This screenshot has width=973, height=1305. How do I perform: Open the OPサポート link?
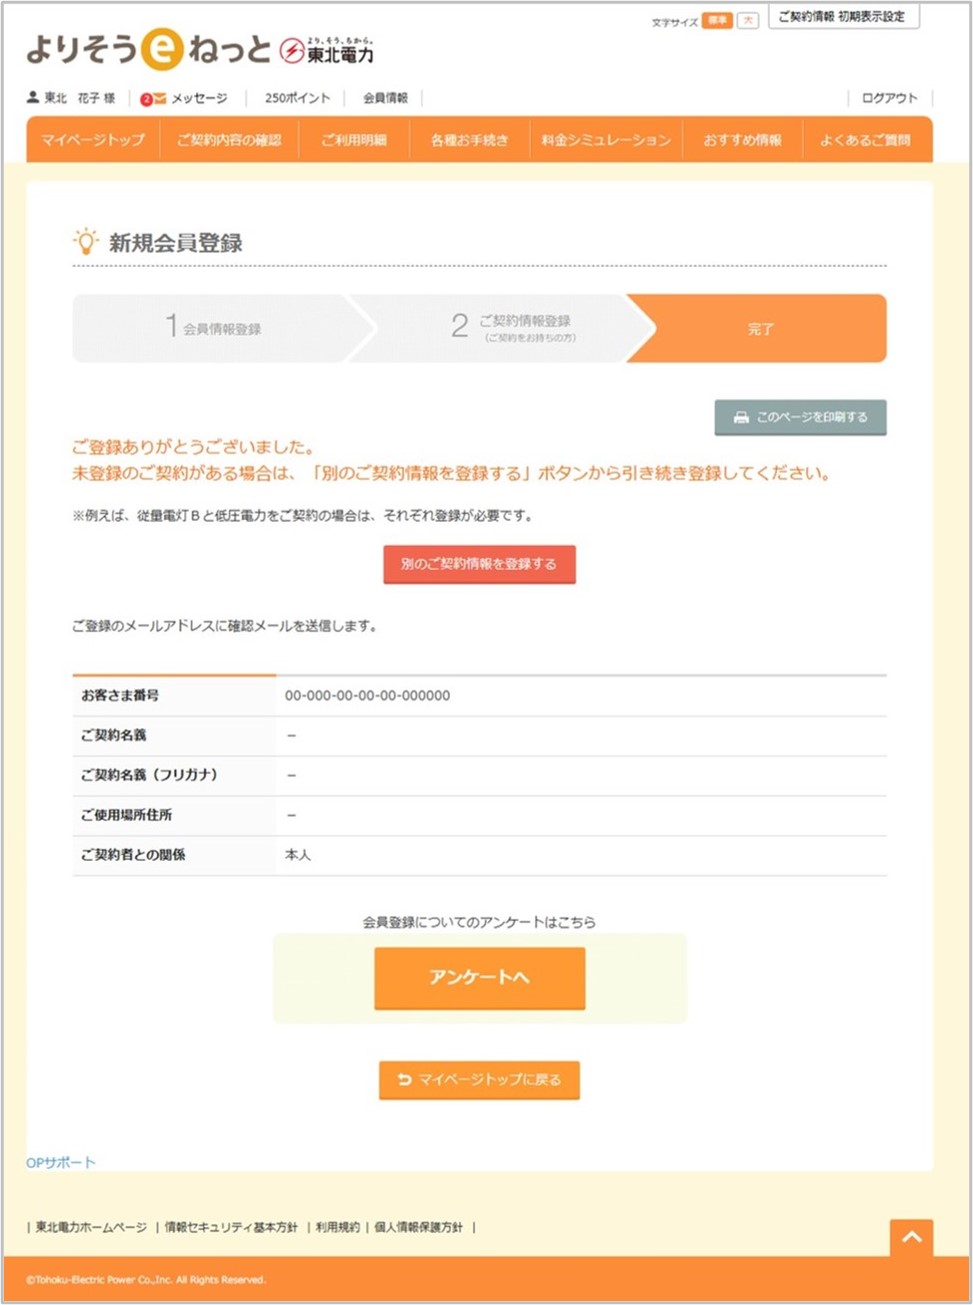60,1161
